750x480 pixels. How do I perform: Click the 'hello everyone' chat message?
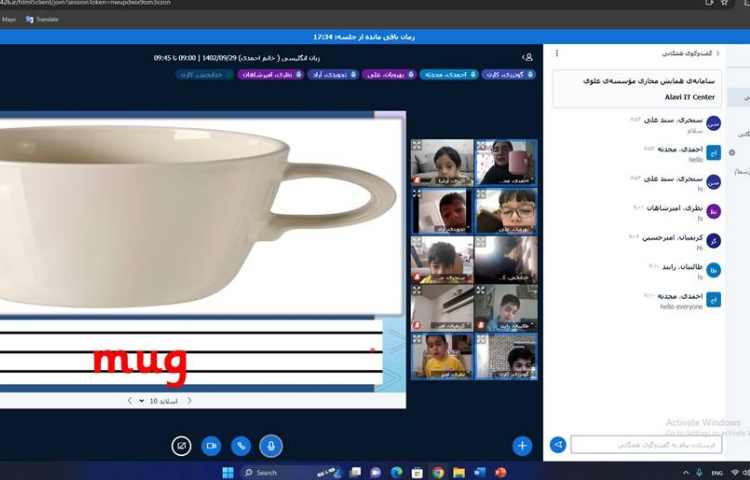[681, 307]
